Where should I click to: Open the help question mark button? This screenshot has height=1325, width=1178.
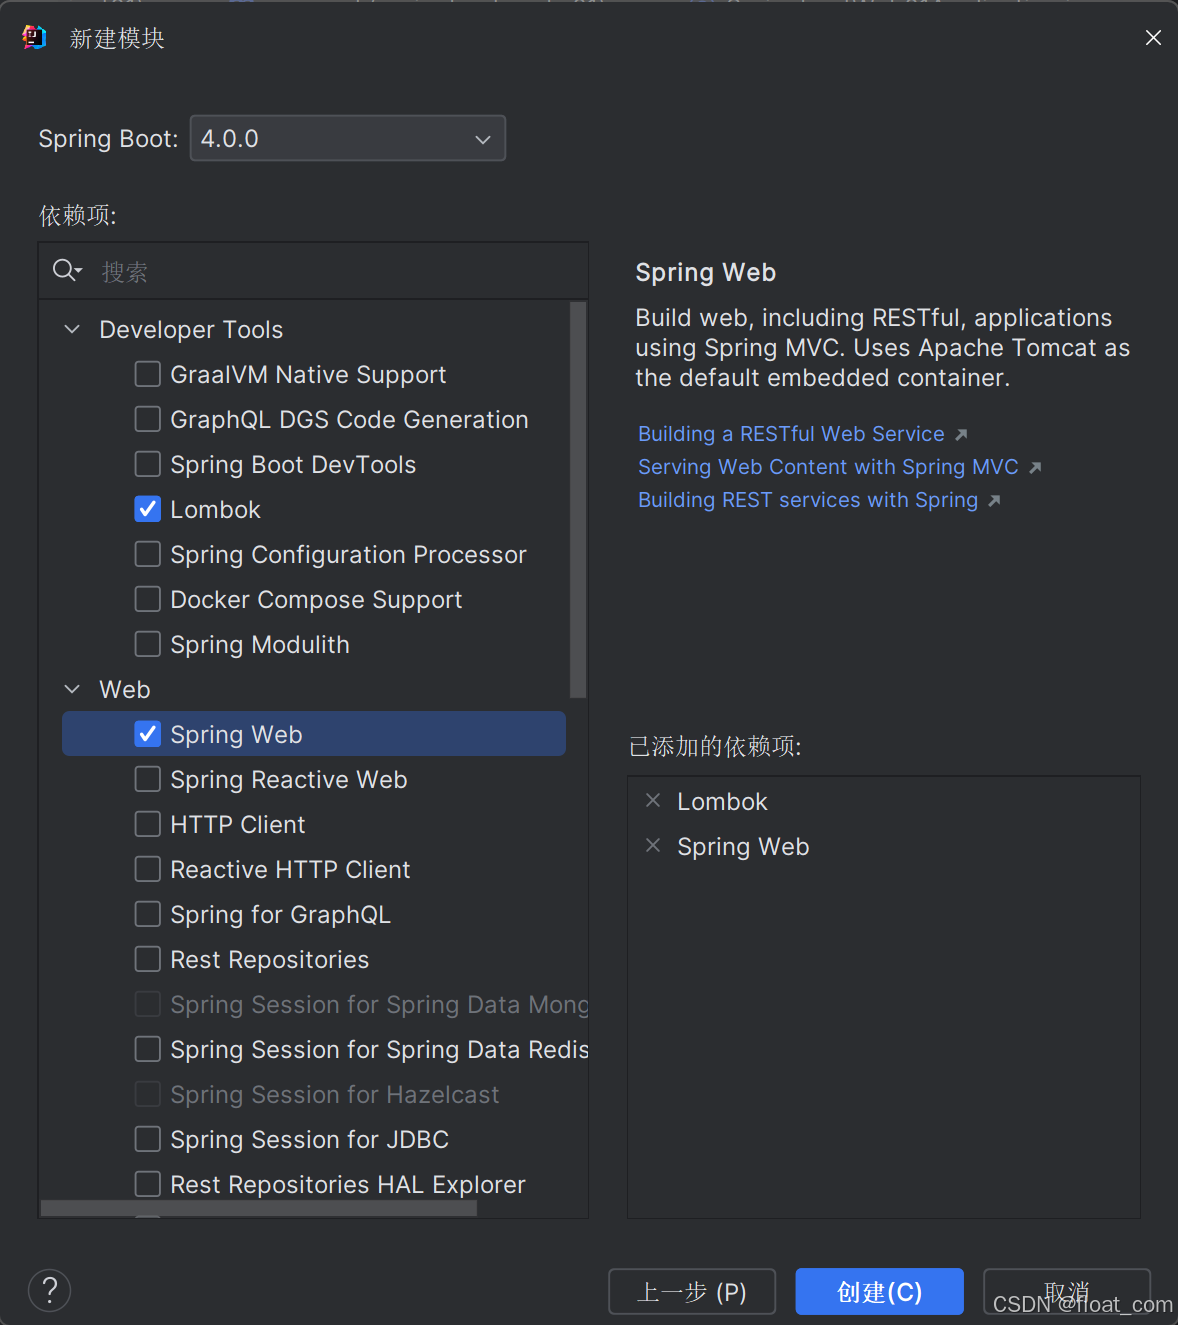pos(49,1290)
